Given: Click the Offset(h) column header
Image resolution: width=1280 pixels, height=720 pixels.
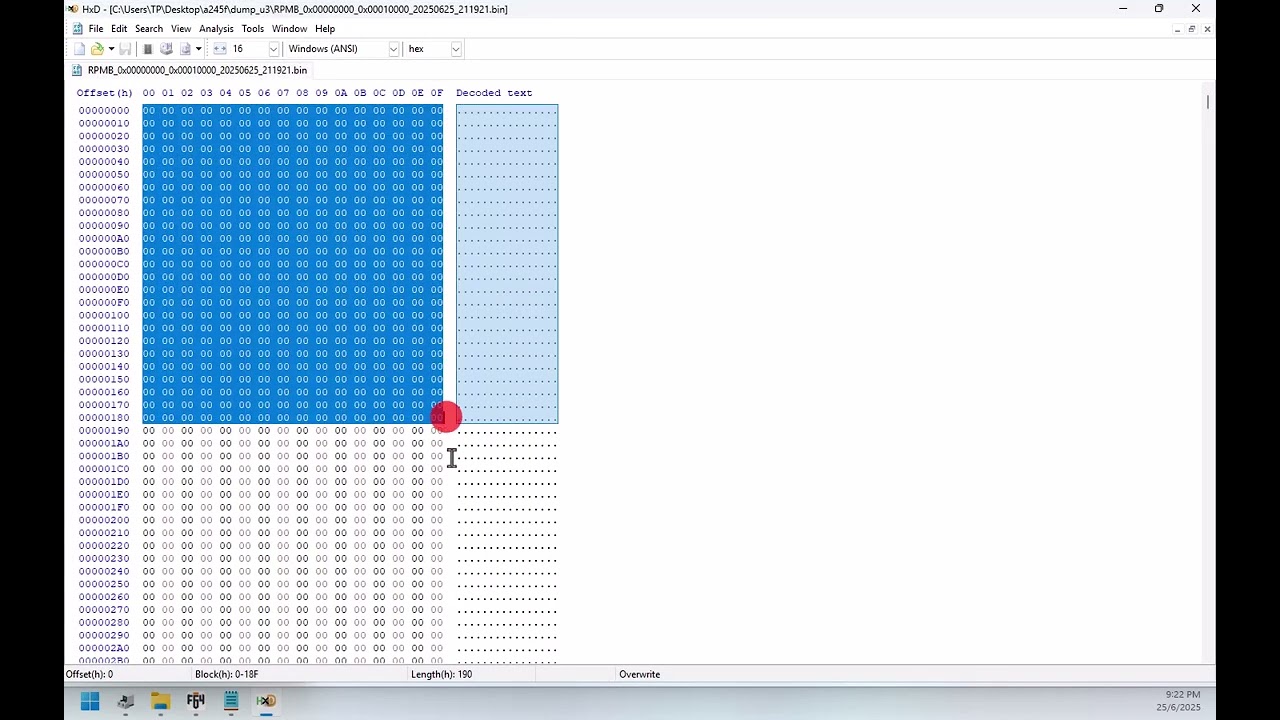Looking at the screenshot, I should coord(104,93).
